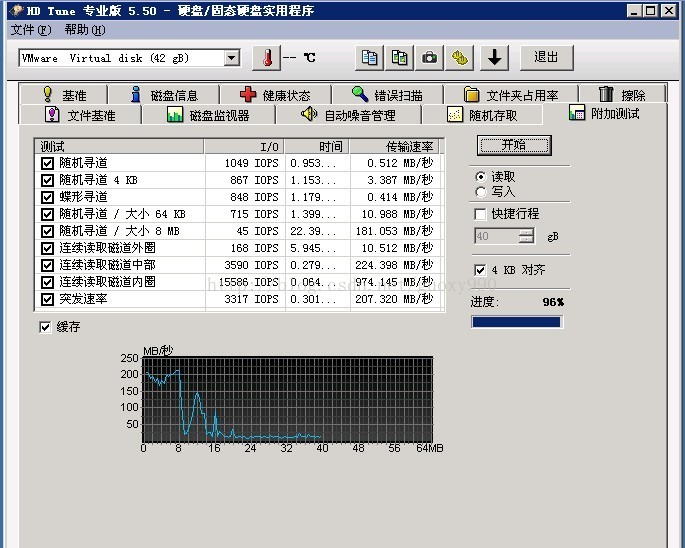
Task: Click the 时间 column header
Action: coord(318,146)
